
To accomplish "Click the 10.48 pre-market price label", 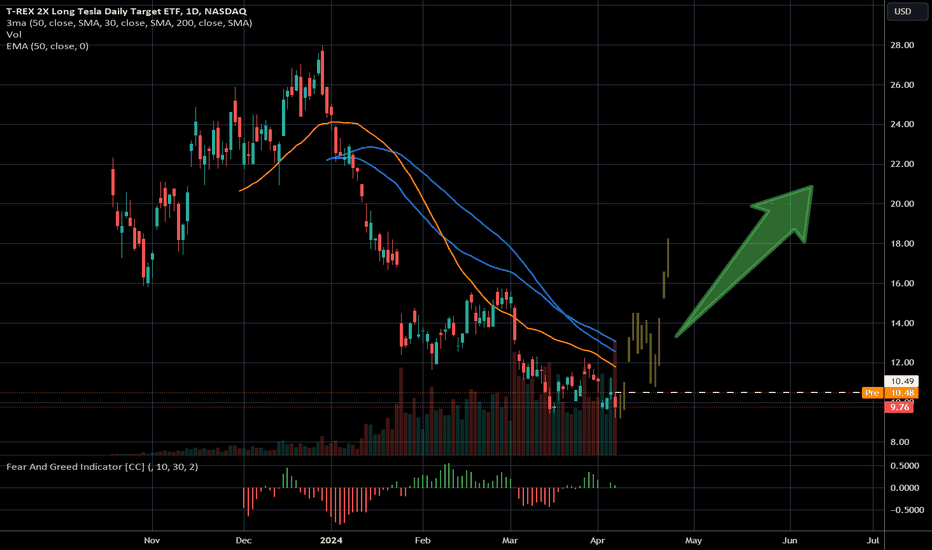I will click(902, 393).
